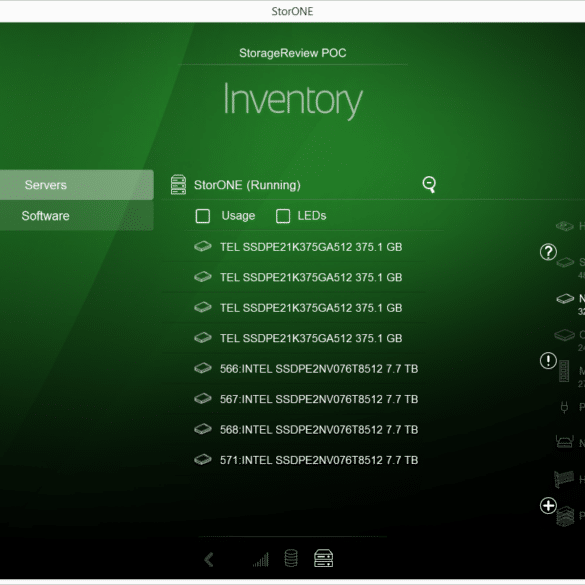
Task: Click the server rack icon beside StorONE (Running)
Action: (178, 185)
